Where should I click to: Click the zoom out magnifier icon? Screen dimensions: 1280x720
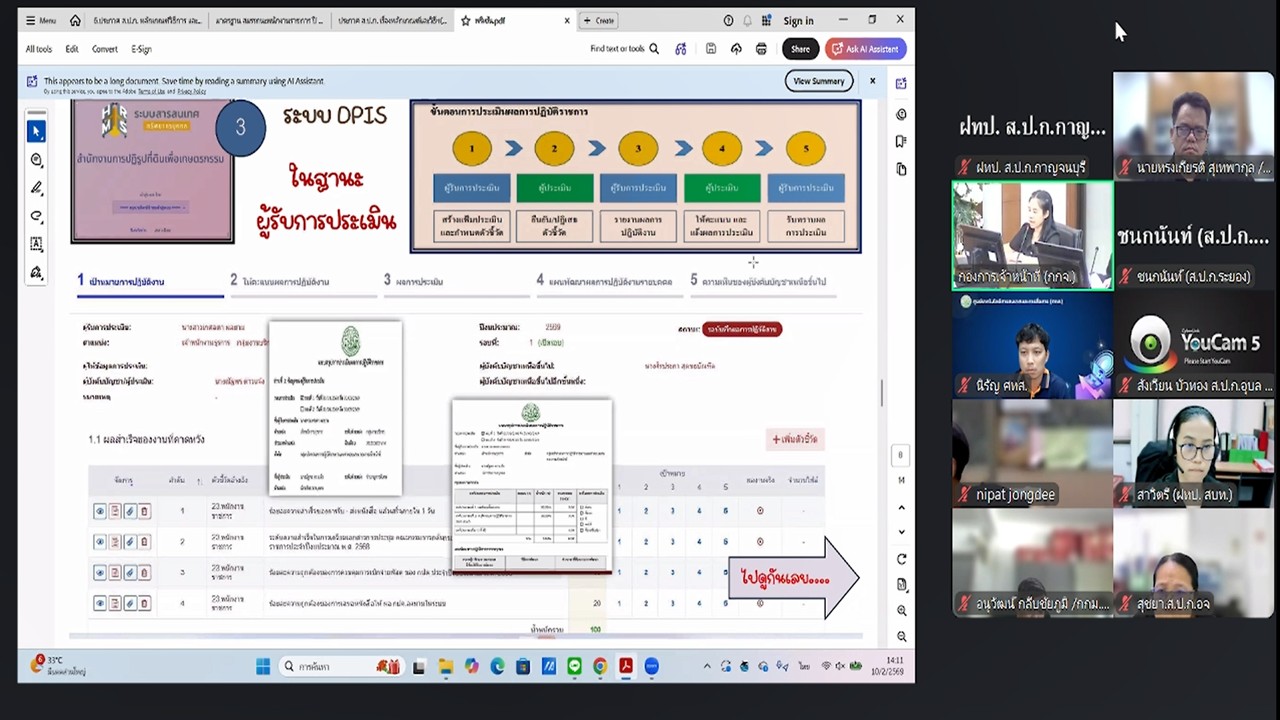(901, 636)
